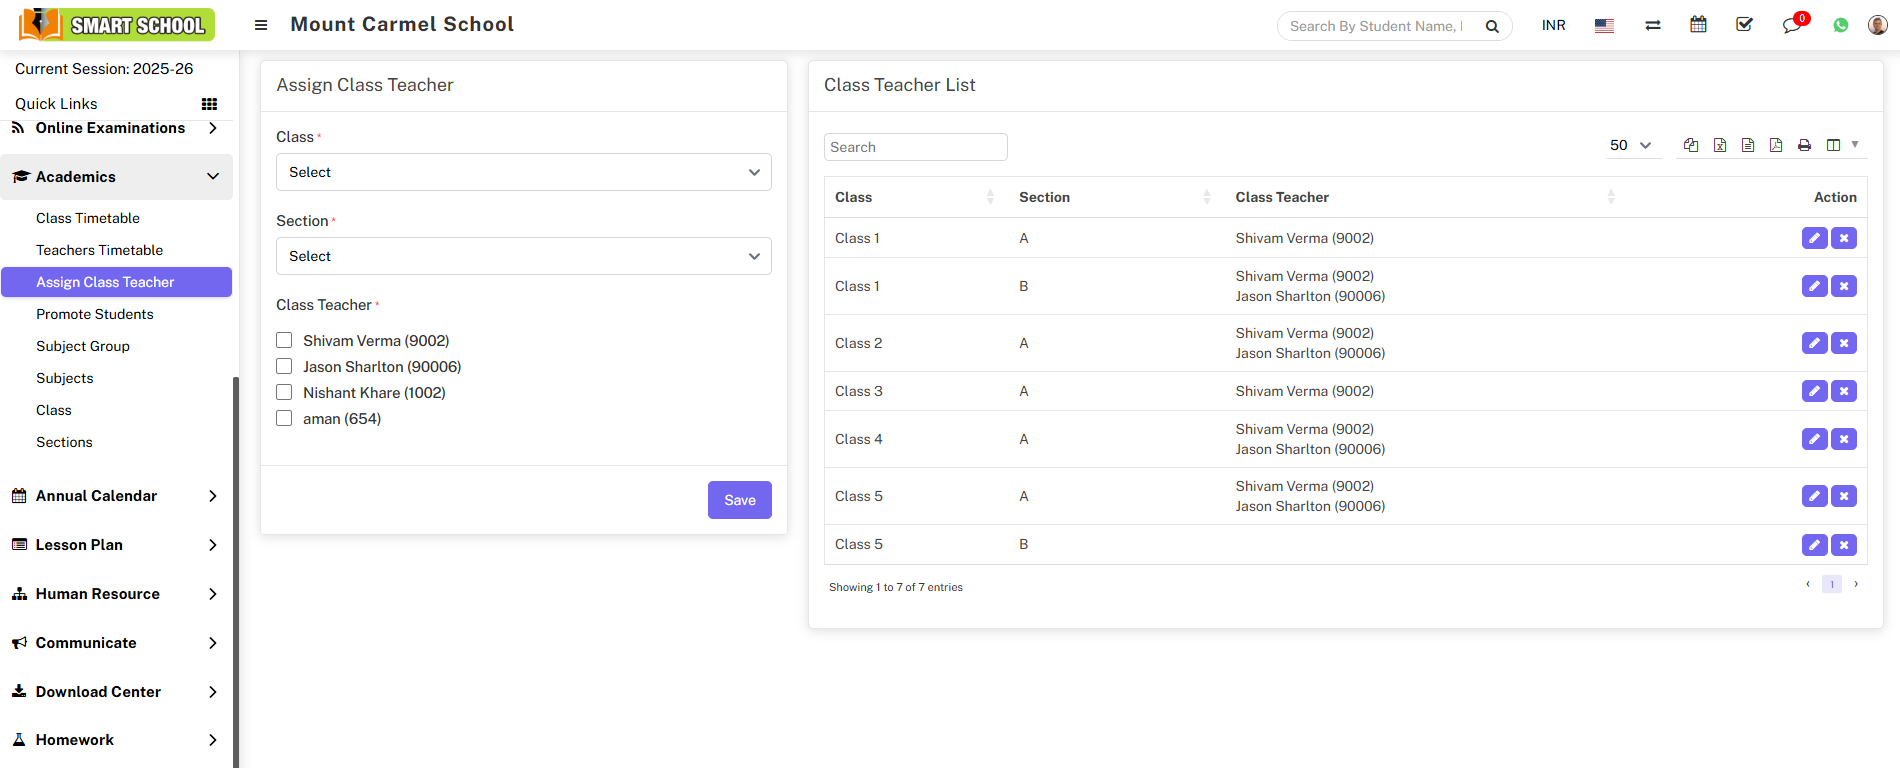The image size is (1900, 768).
Task: Expand Download Center menu
Action: pos(117,692)
